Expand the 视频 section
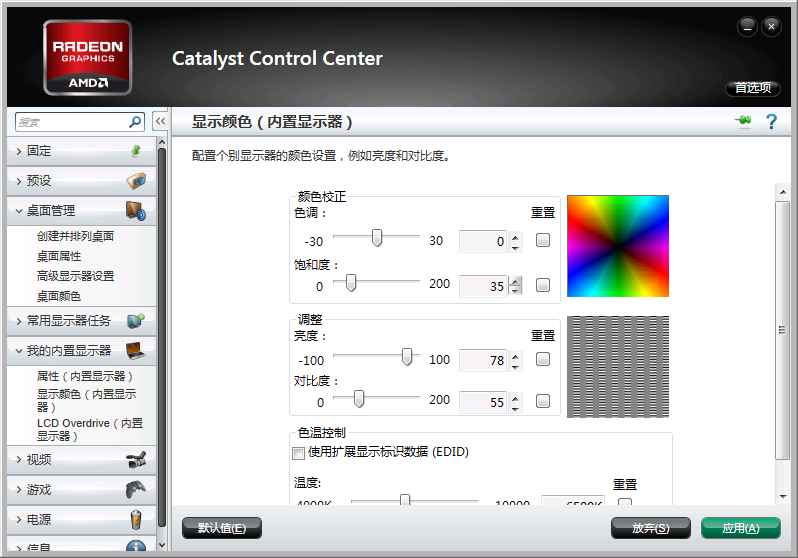 click(x=19, y=460)
